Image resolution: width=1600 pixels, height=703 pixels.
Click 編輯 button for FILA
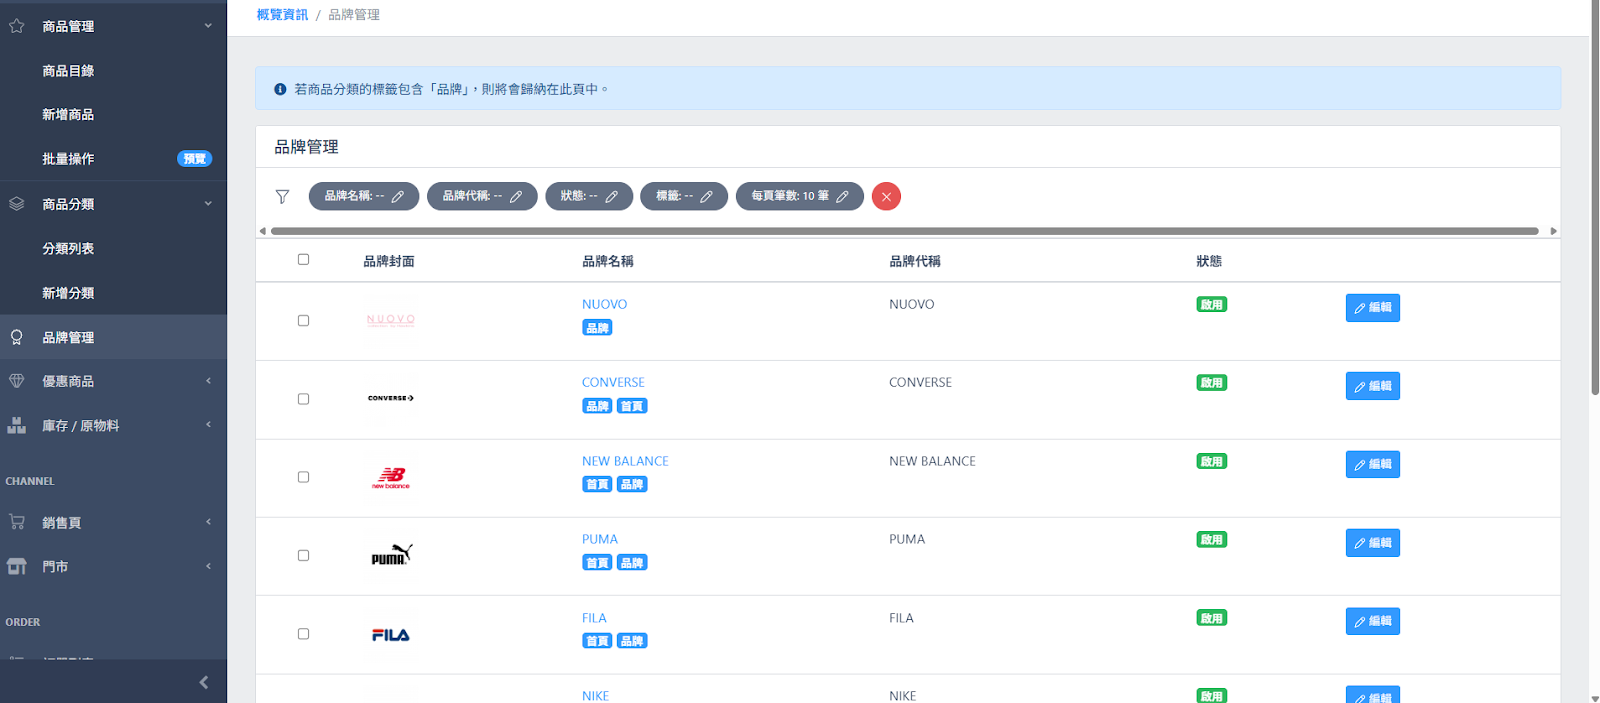1373,621
